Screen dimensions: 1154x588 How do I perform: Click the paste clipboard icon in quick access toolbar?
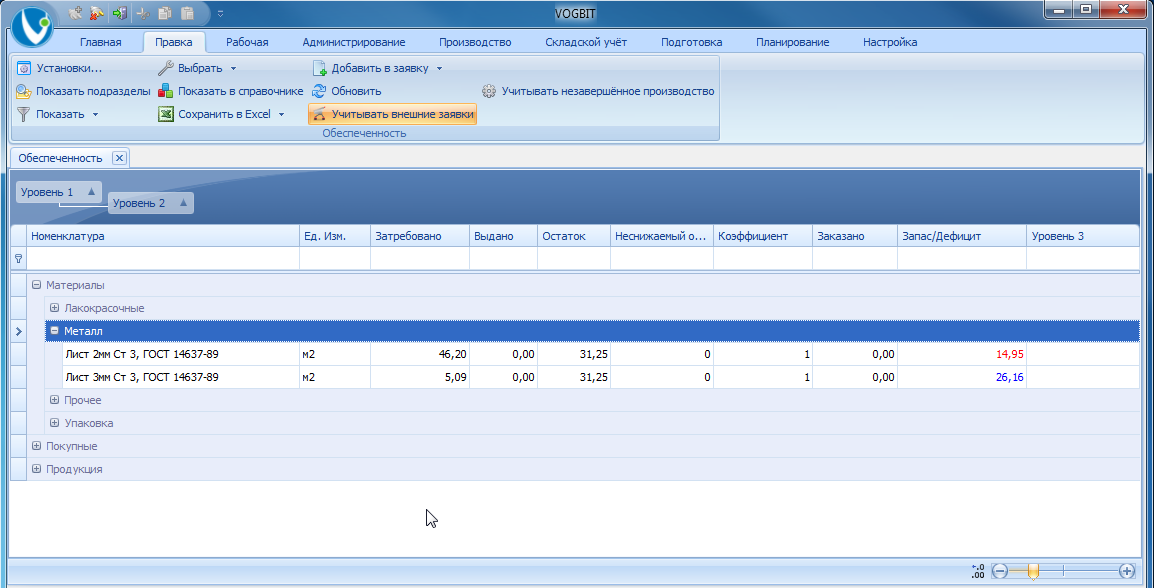(x=187, y=13)
